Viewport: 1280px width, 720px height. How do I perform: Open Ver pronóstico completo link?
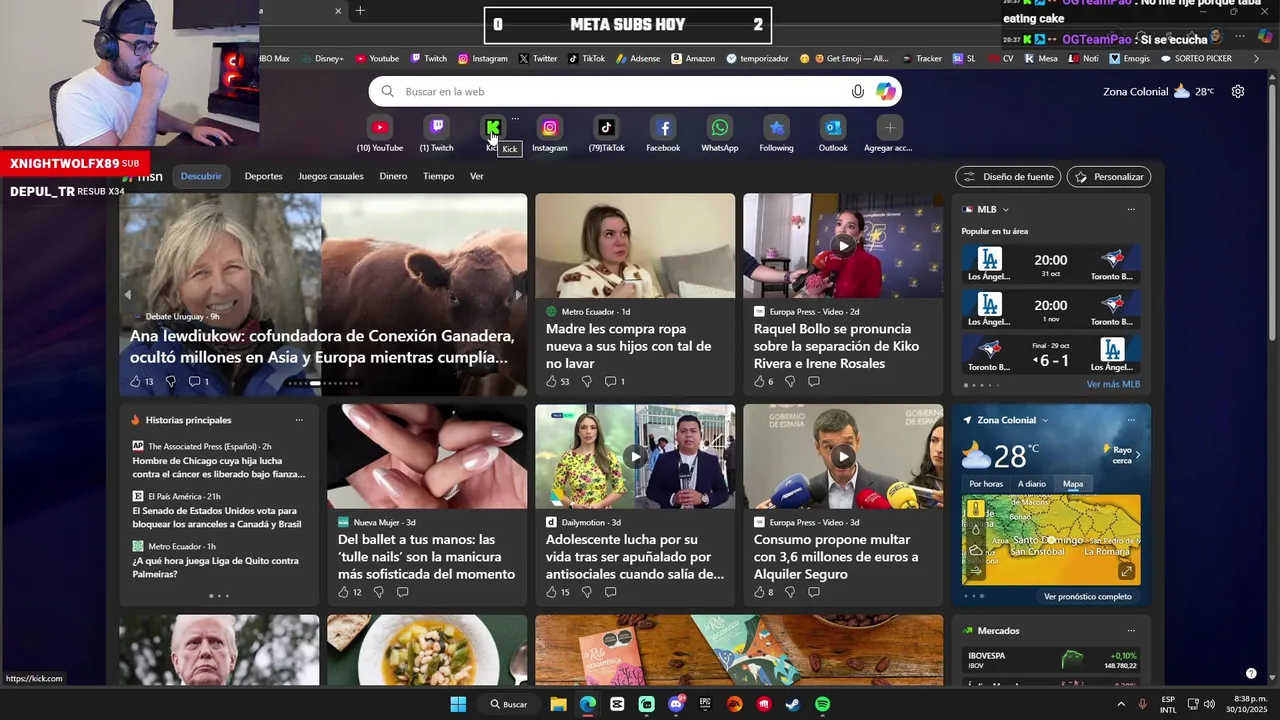coord(1088,597)
